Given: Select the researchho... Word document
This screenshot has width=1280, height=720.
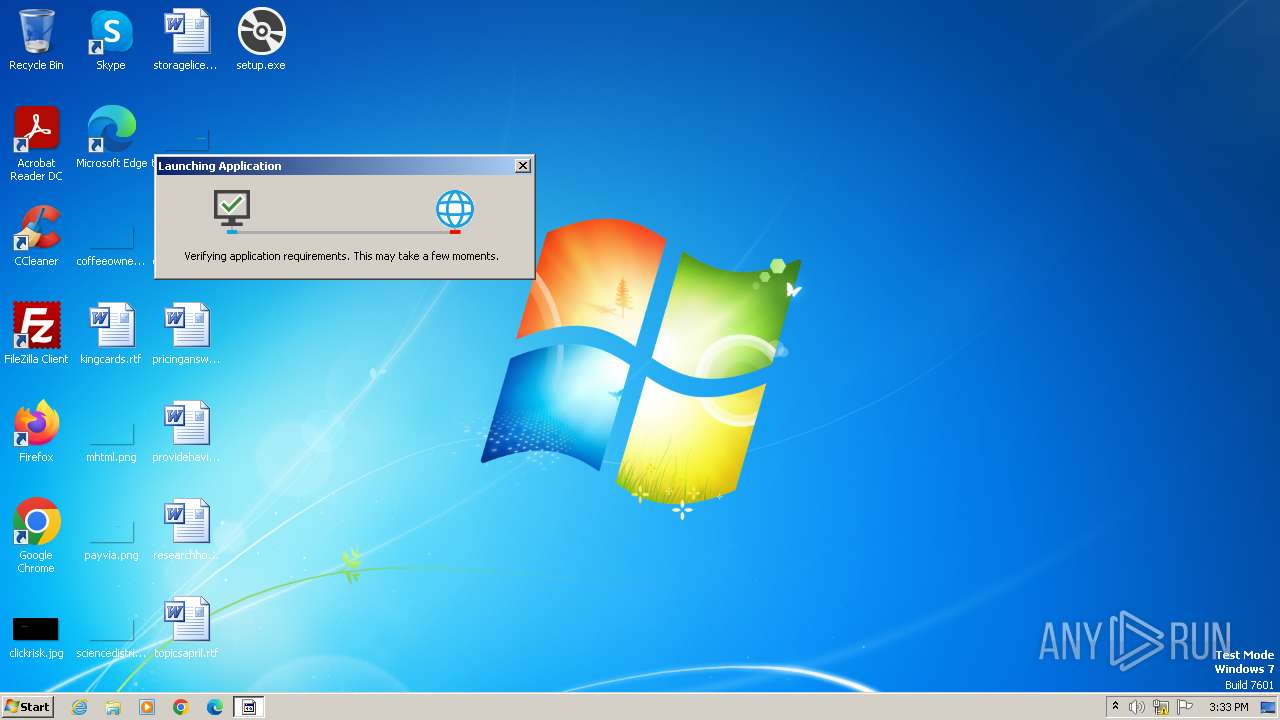Looking at the screenshot, I should pyautogui.click(x=186, y=530).
